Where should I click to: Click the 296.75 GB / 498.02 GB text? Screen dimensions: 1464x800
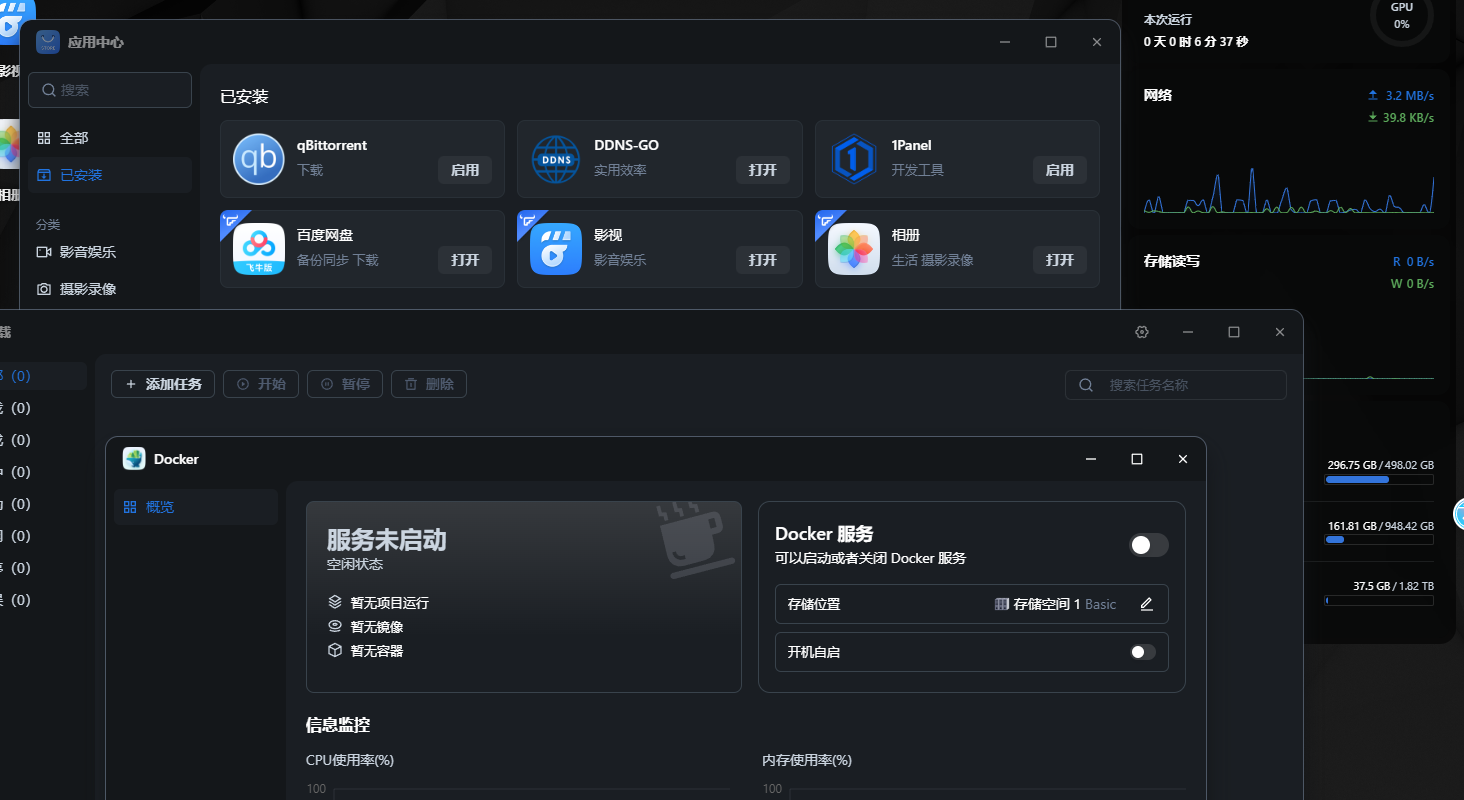1381,465
